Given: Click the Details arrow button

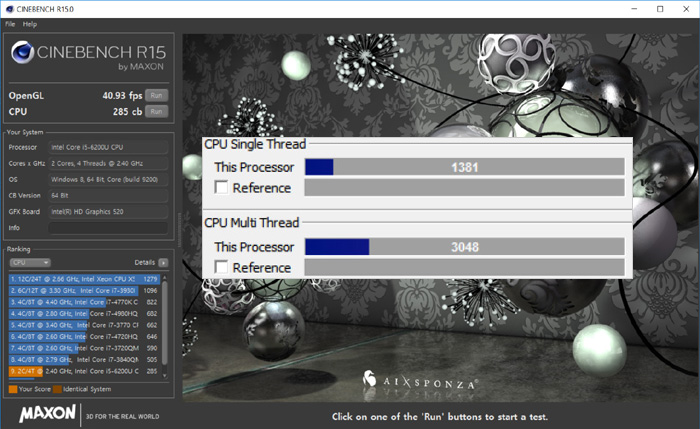Looking at the screenshot, I should click(163, 262).
